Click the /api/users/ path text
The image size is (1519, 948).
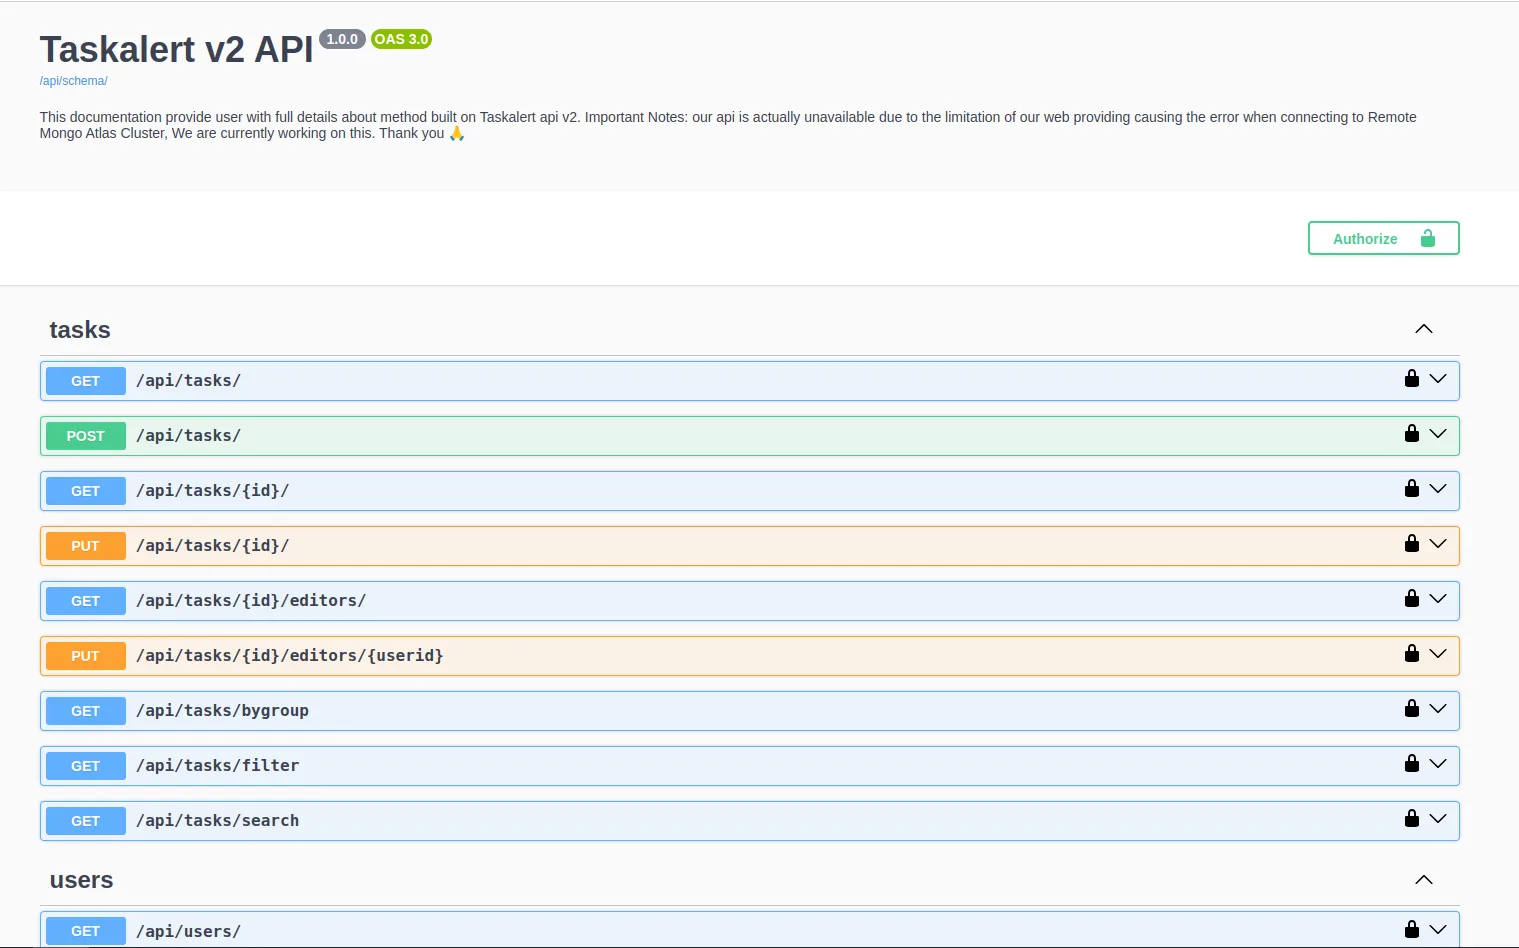(188, 931)
